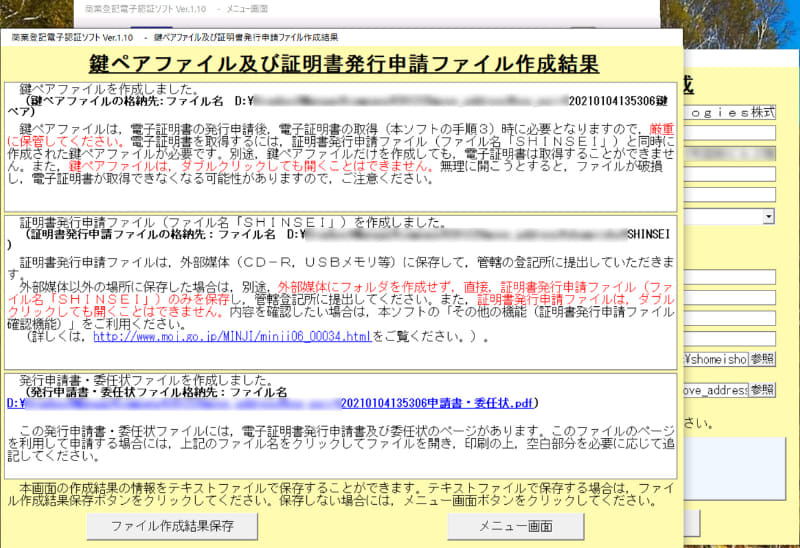Click the 参照 button next to ove_address field
This screenshot has height=548, width=800.
[x=762, y=390]
